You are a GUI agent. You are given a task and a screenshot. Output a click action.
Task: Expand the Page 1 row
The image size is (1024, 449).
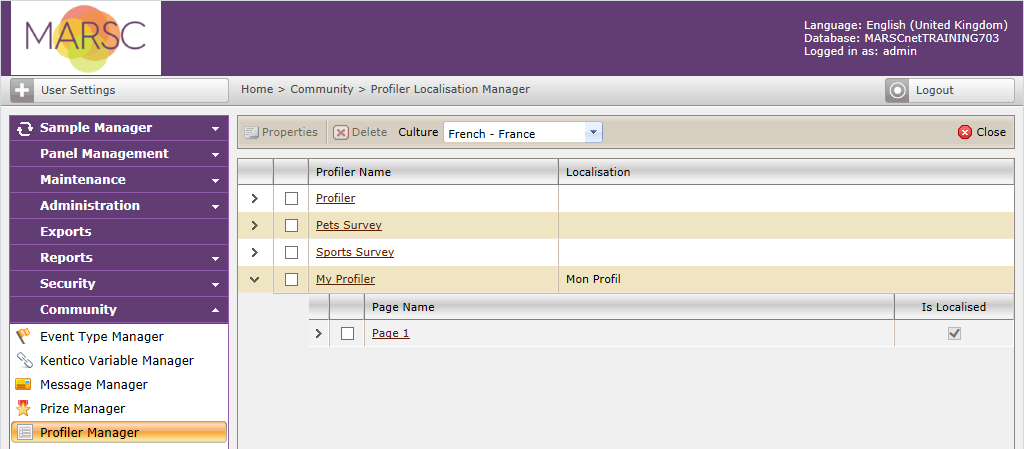(x=319, y=333)
